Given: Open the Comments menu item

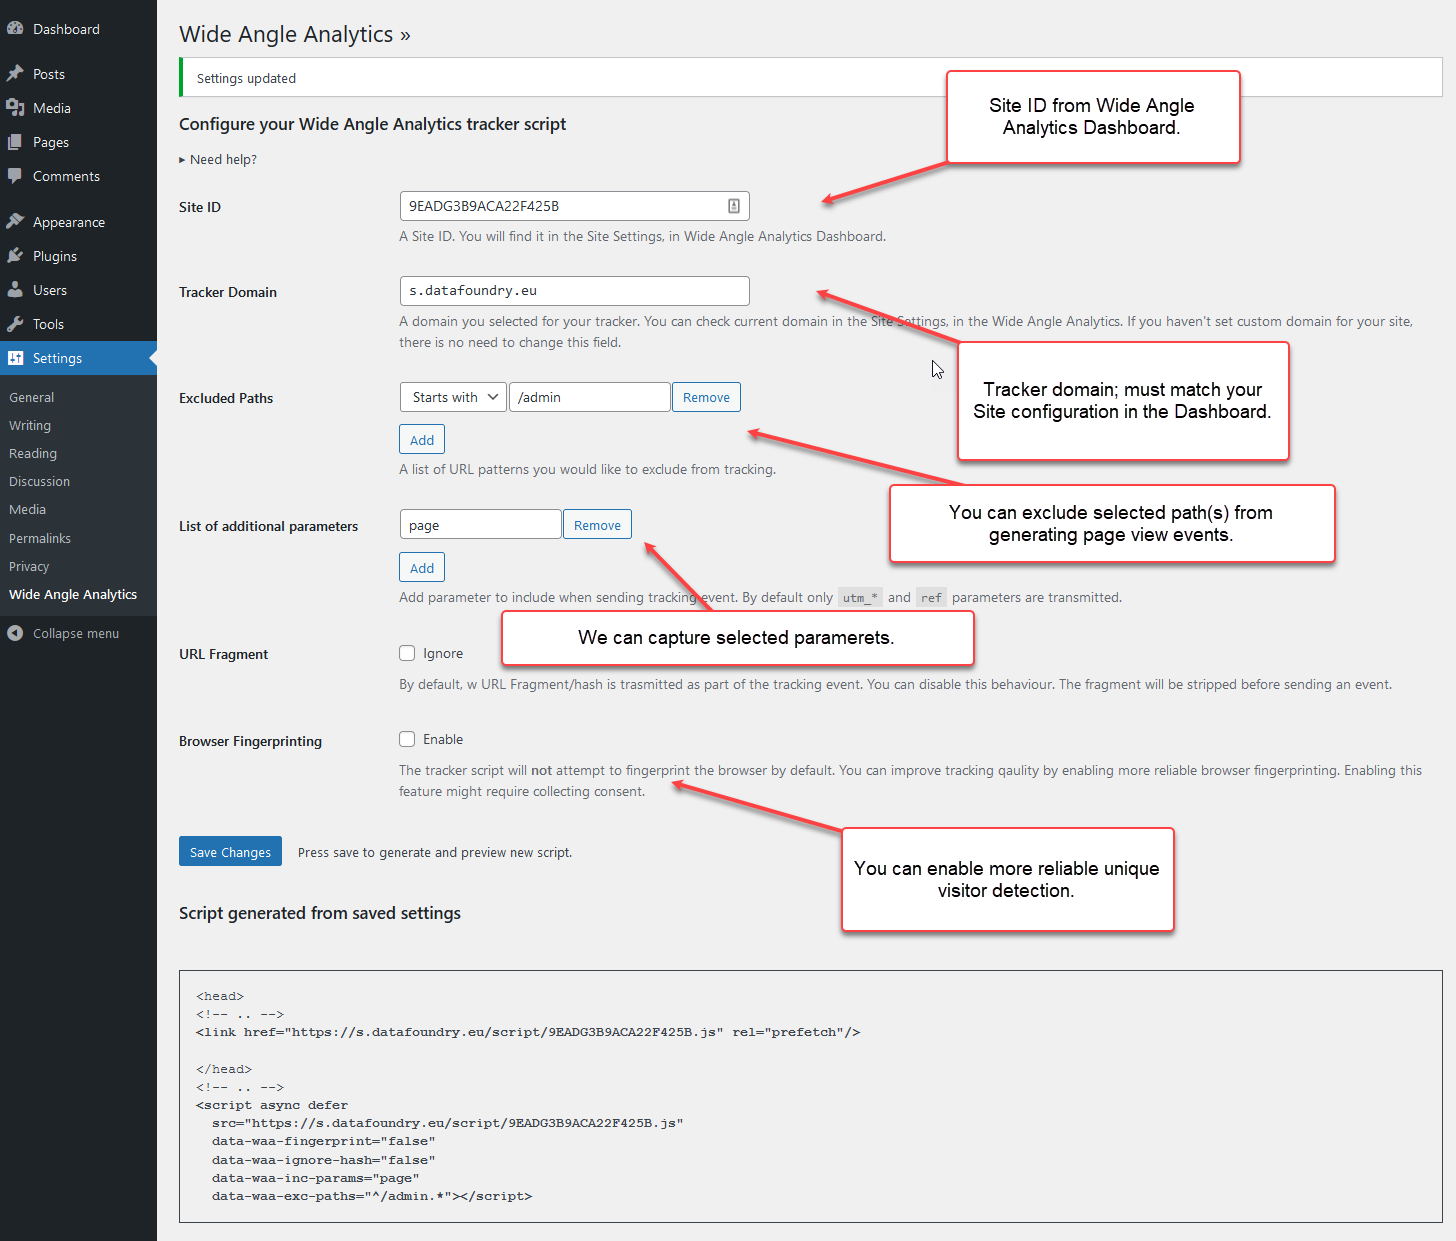Looking at the screenshot, I should click(78, 176).
